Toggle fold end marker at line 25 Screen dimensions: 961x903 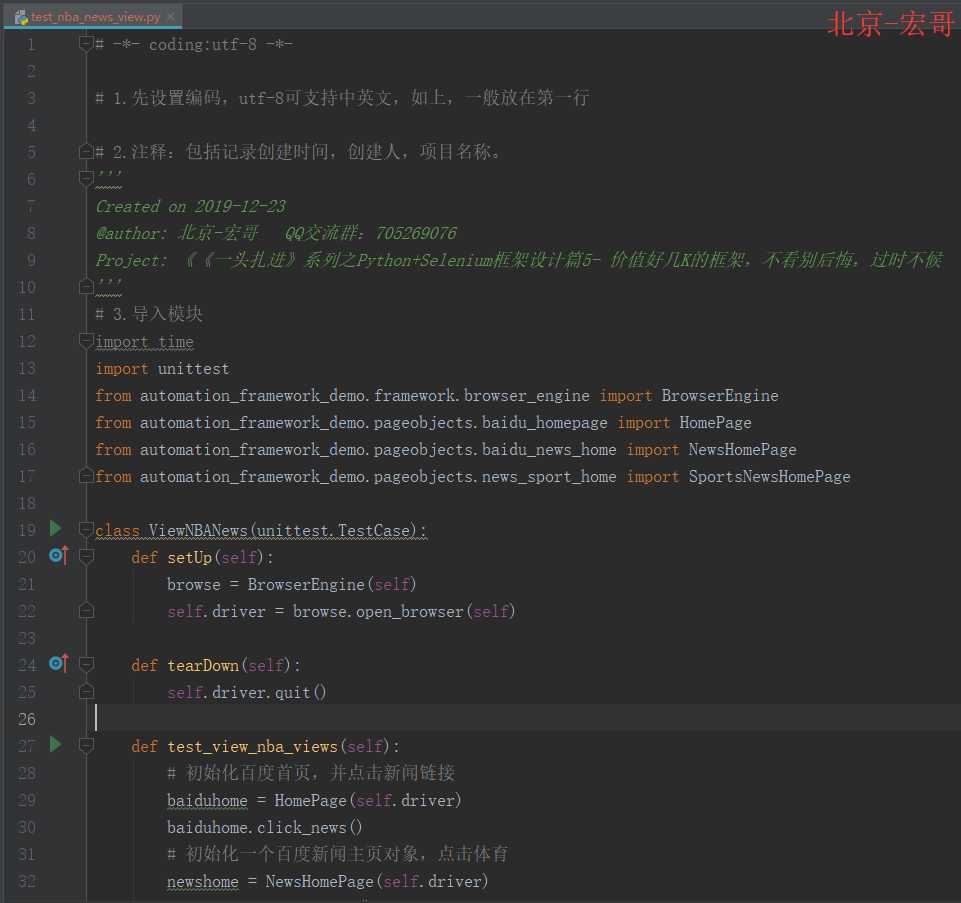pyautogui.click(x=86, y=691)
